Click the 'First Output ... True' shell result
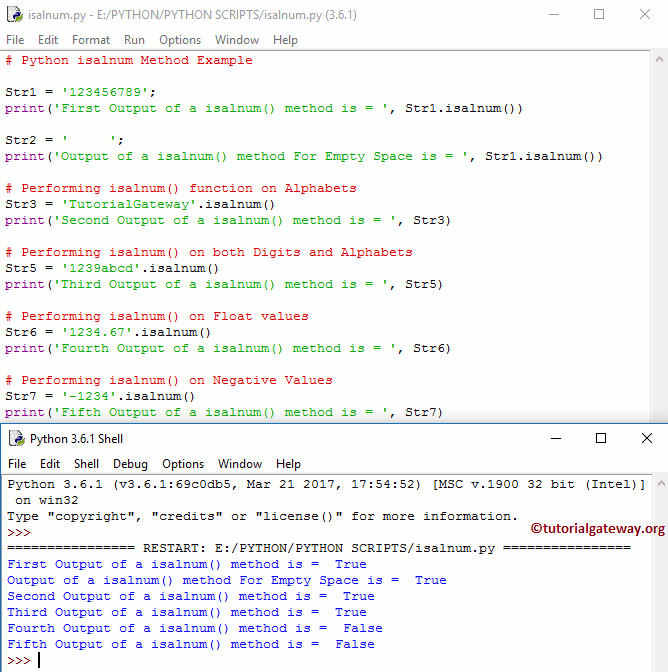 (187, 564)
